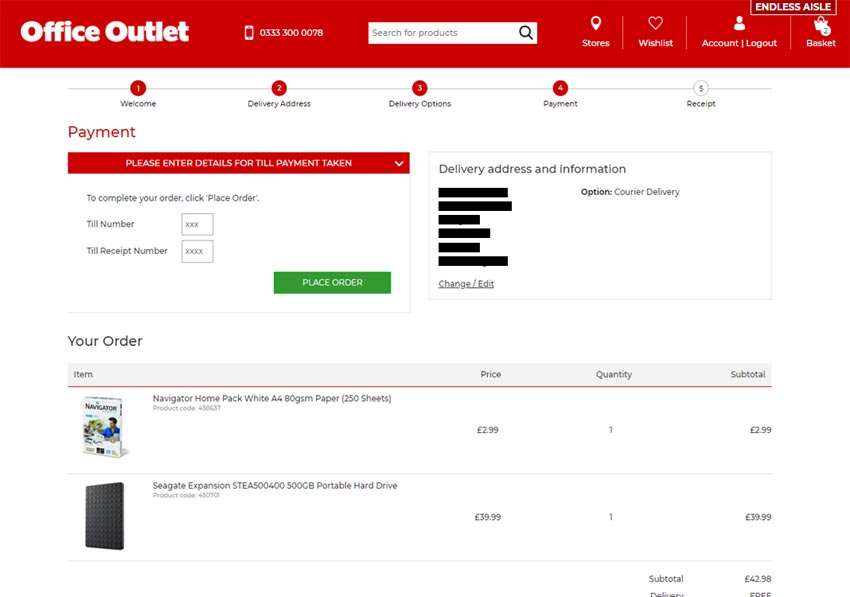
Task: Click the Price column header
Action: (491, 374)
